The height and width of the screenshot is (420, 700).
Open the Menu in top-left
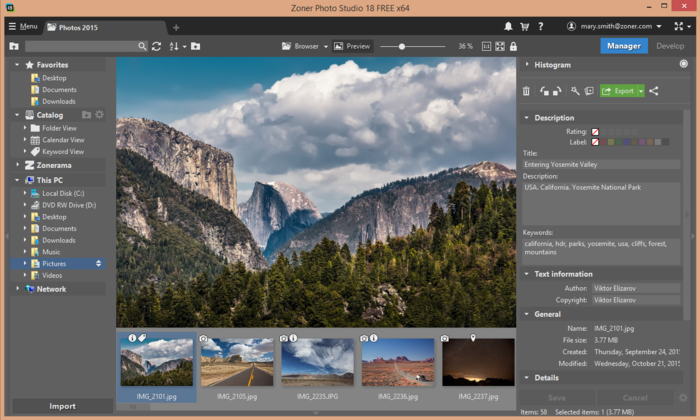click(x=22, y=26)
